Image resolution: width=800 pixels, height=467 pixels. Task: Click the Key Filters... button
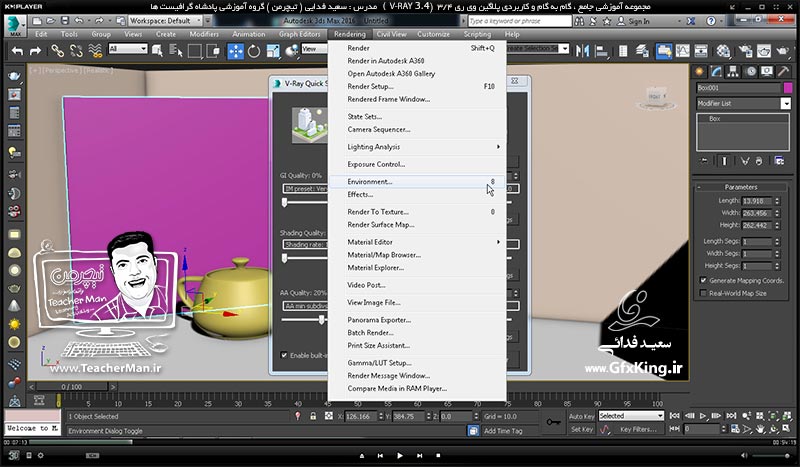click(638, 429)
